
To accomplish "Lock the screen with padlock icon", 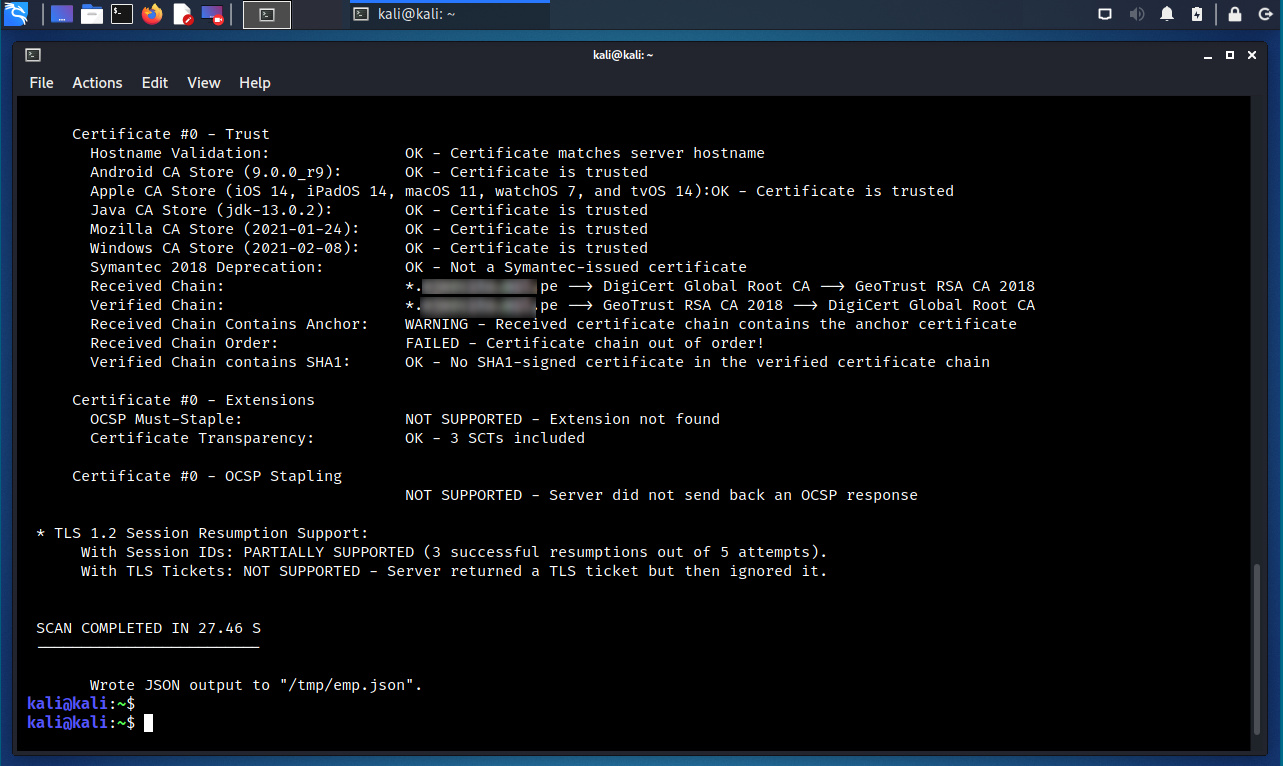I will (1235, 14).
